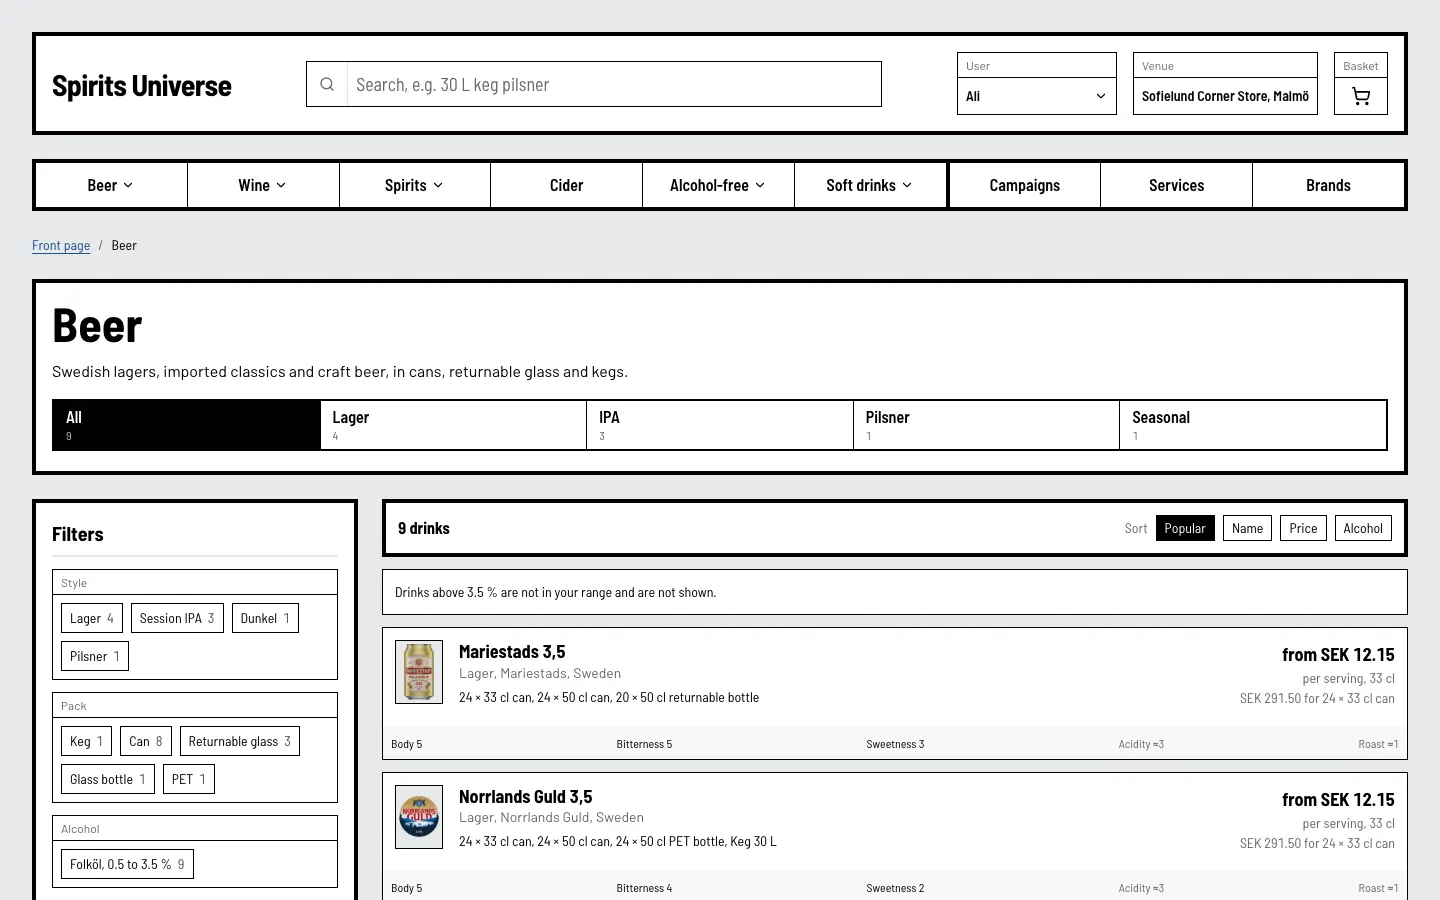Image resolution: width=1440 pixels, height=900 pixels.
Task: Toggle the PET pack filter
Action: click(189, 779)
